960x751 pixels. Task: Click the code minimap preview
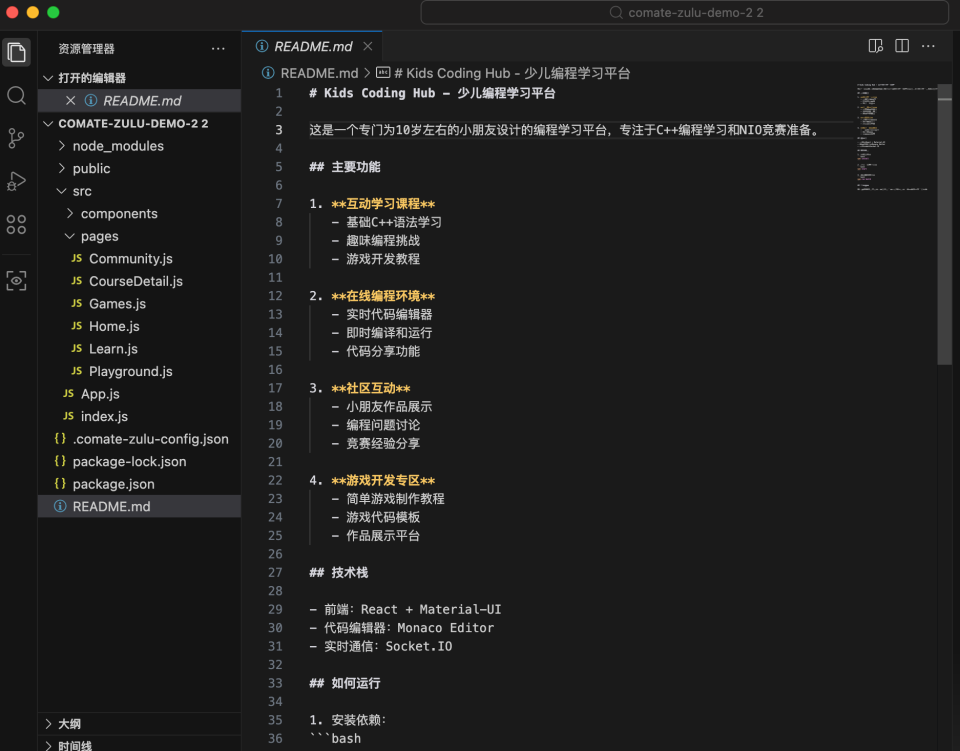pos(896,138)
